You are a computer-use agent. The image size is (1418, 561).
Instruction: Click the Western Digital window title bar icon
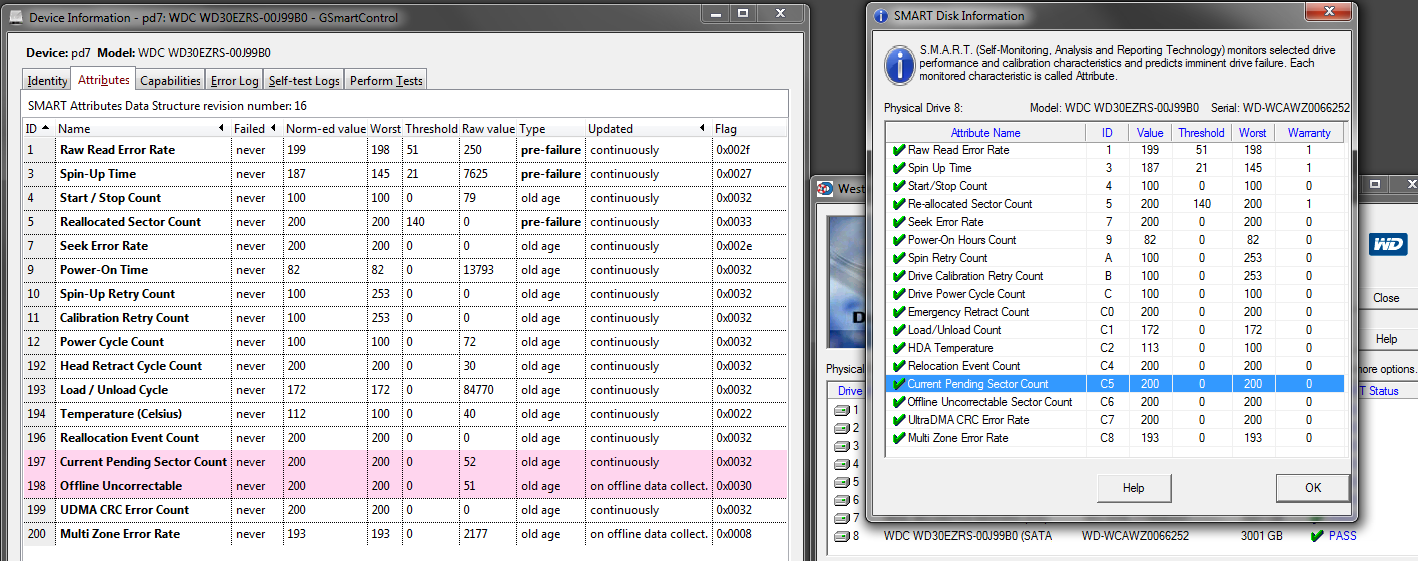pyautogui.click(x=825, y=188)
